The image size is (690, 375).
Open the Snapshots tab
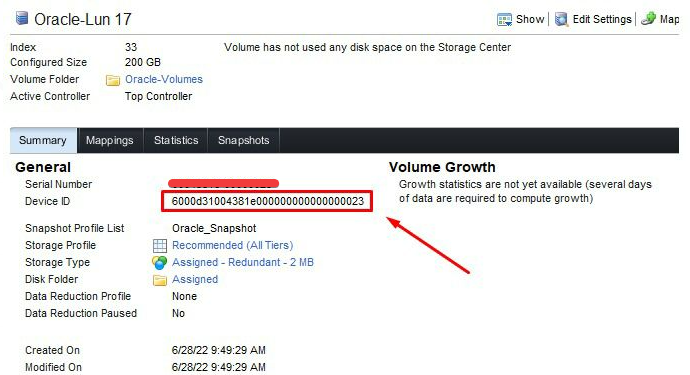243,140
